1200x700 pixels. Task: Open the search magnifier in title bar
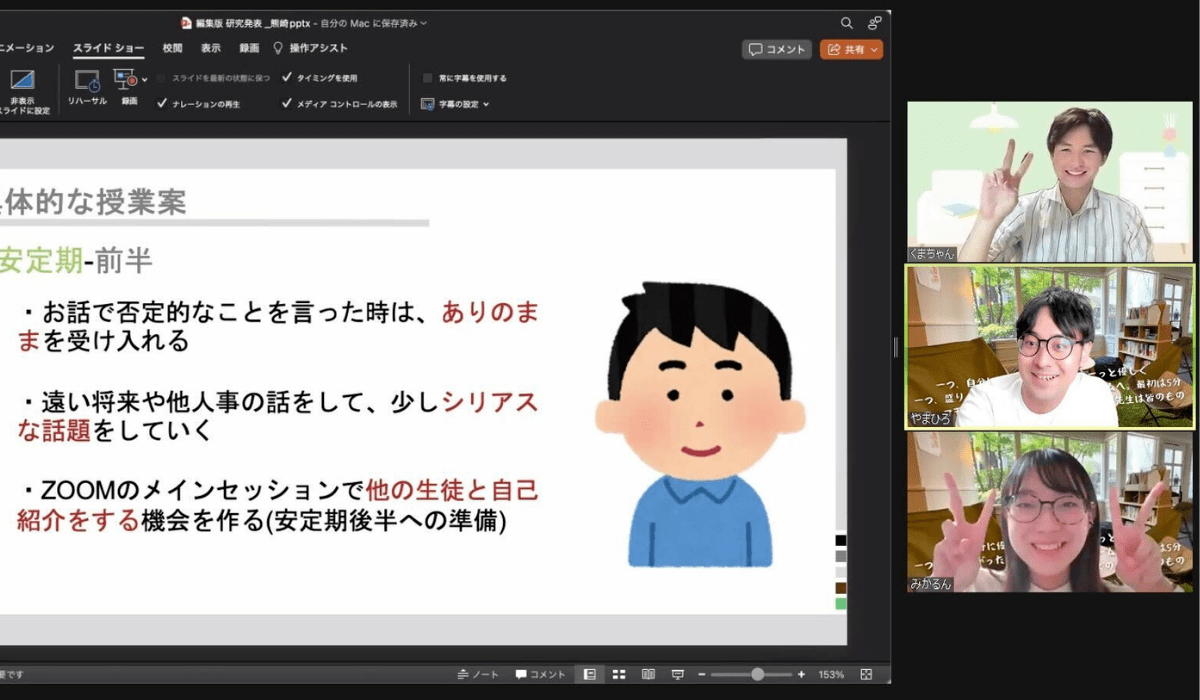click(x=846, y=23)
